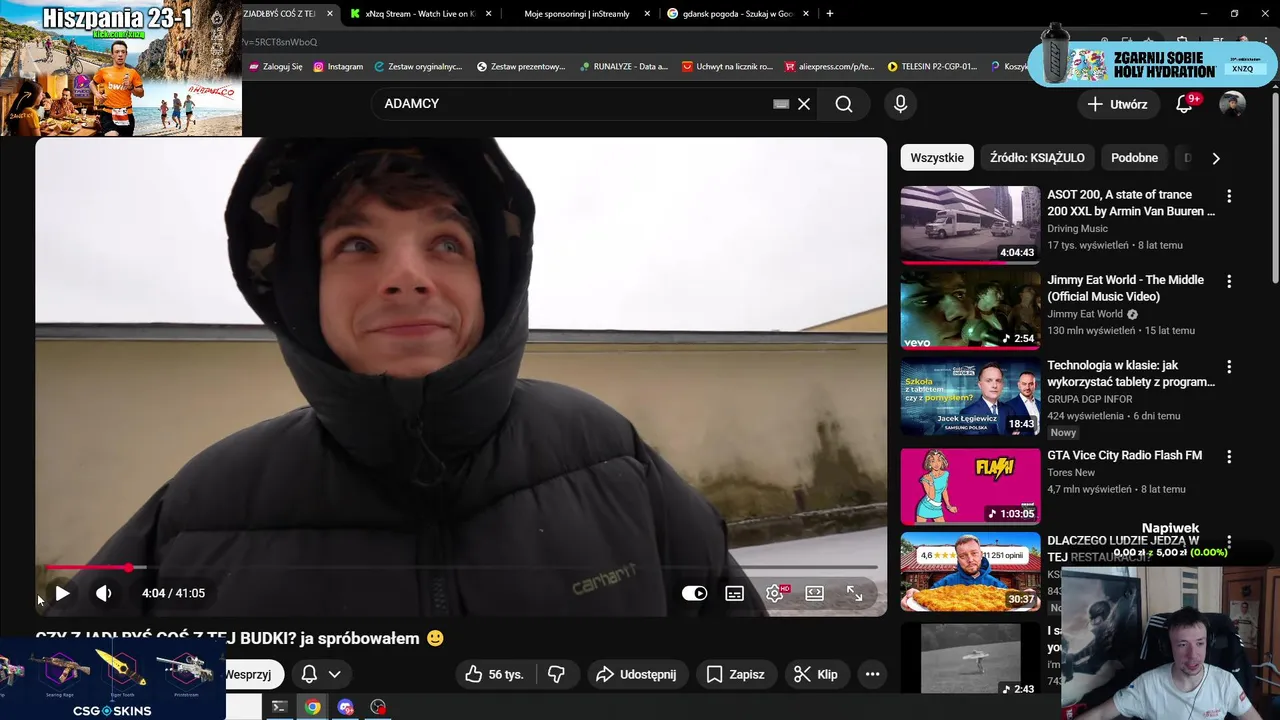This screenshot has height=720, width=1280.
Task: Open GTA Vice City Radio Flash FM title
Action: coord(1124,455)
